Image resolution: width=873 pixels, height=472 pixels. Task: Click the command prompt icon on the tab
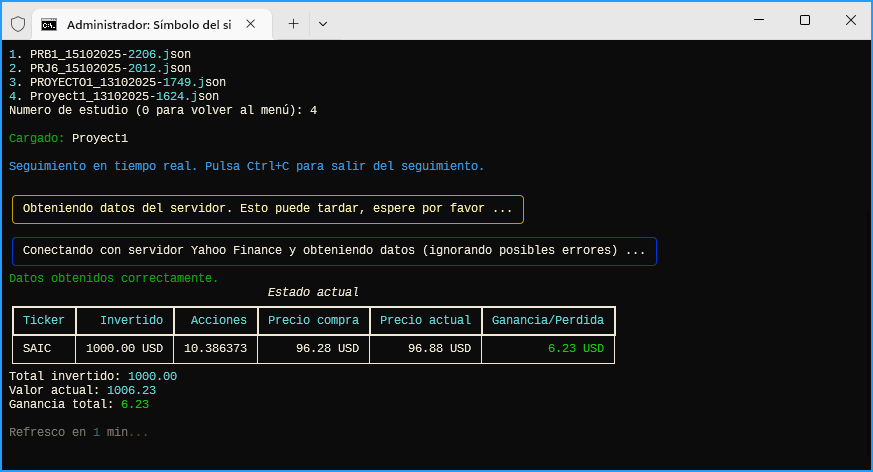pyautogui.click(x=49, y=23)
